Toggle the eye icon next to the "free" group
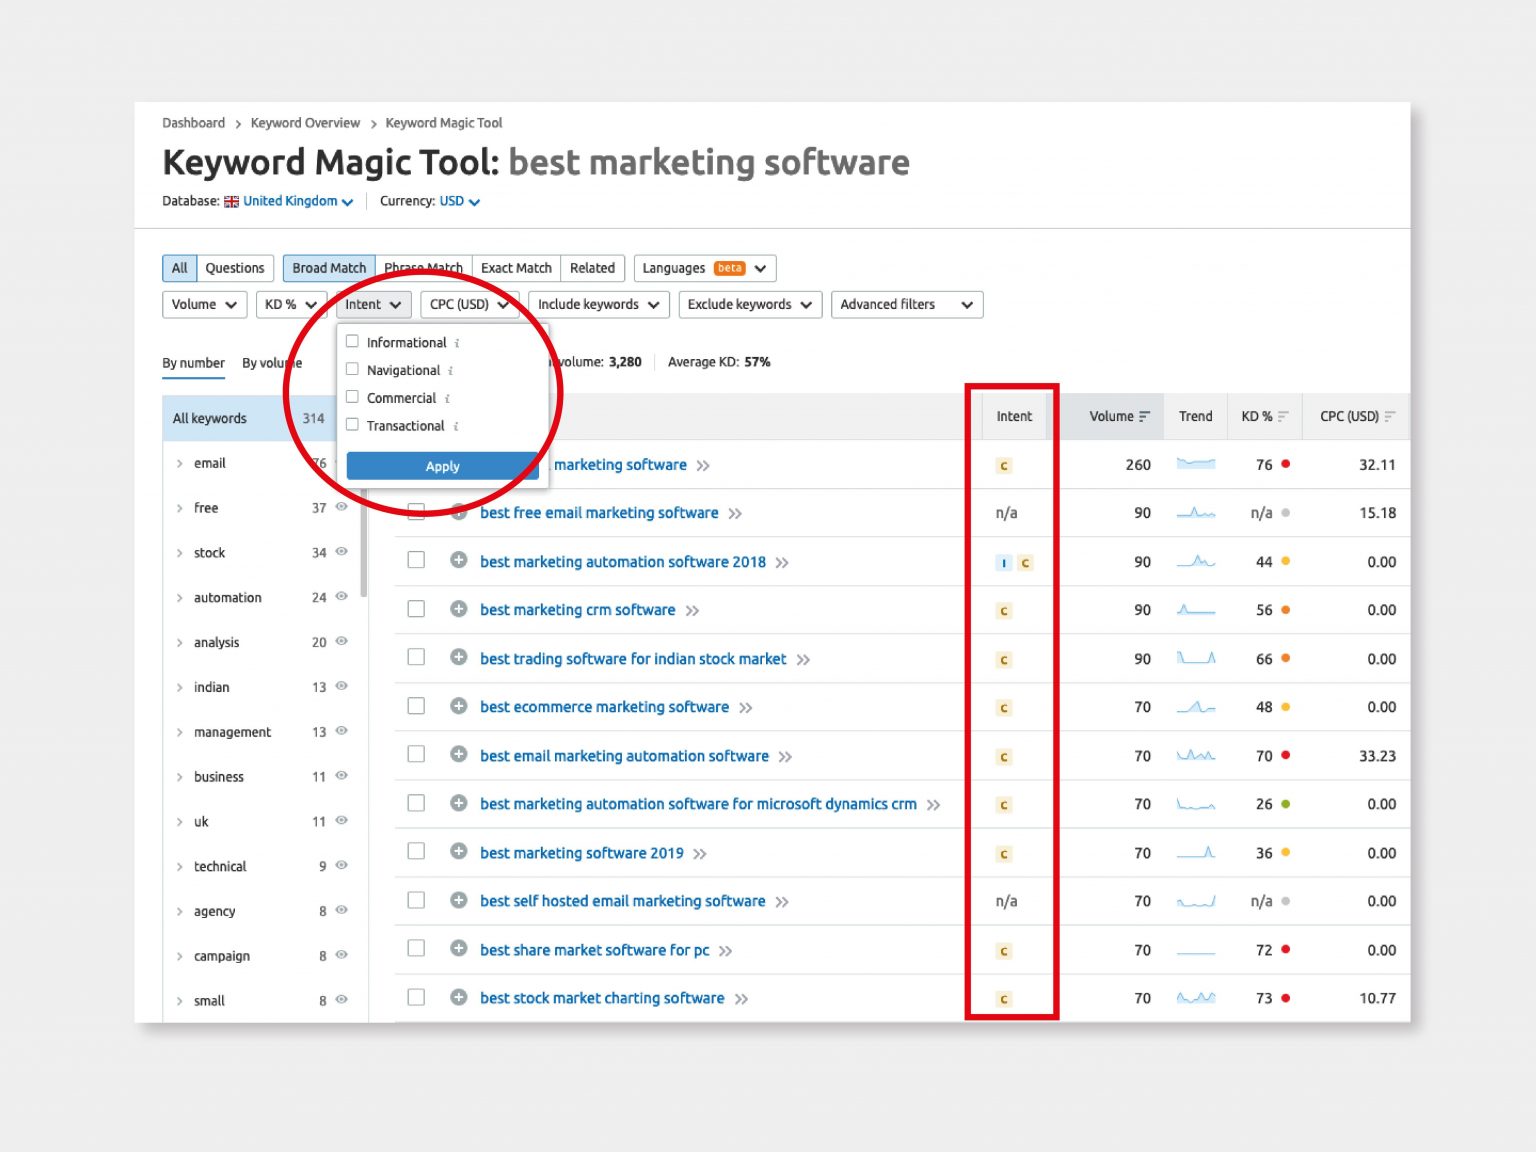Image resolution: width=1536 pixels, height=1152 pixels. (x=341, y=507)
